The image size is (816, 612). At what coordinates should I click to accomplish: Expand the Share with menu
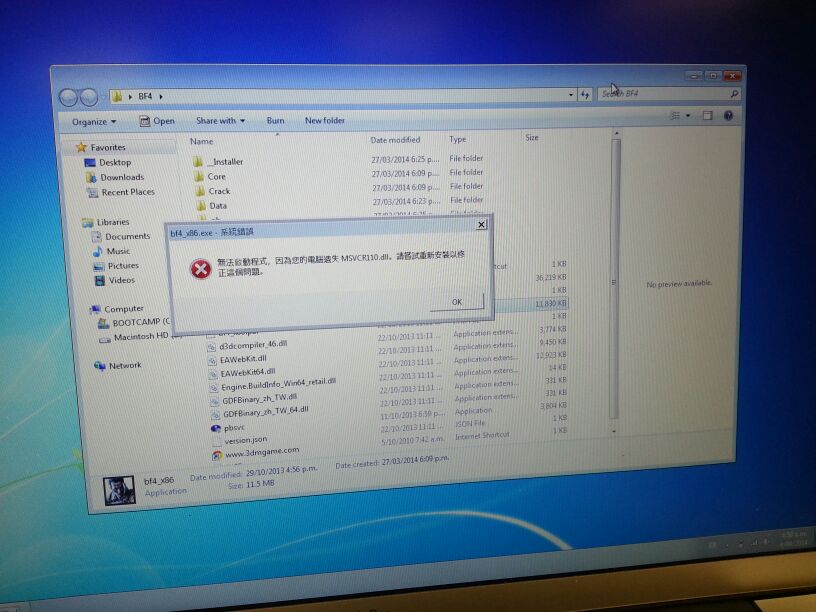[220, 121]
